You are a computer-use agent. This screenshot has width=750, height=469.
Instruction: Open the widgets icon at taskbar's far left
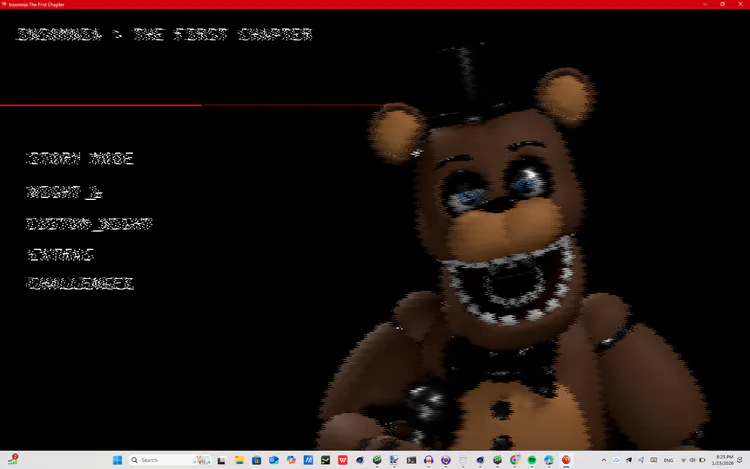[x=13, y=460]
